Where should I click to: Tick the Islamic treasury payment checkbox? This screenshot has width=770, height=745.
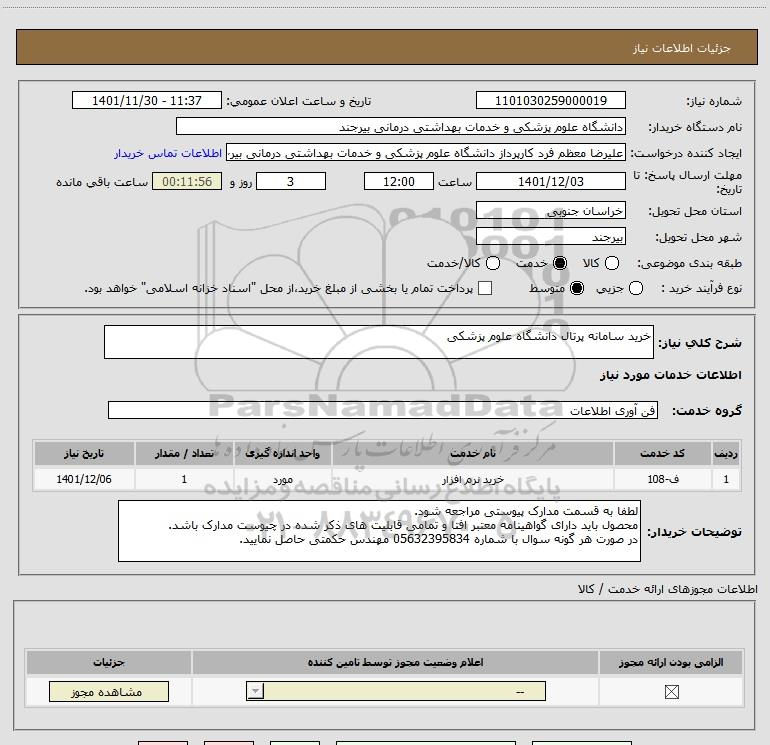(485, 288)
